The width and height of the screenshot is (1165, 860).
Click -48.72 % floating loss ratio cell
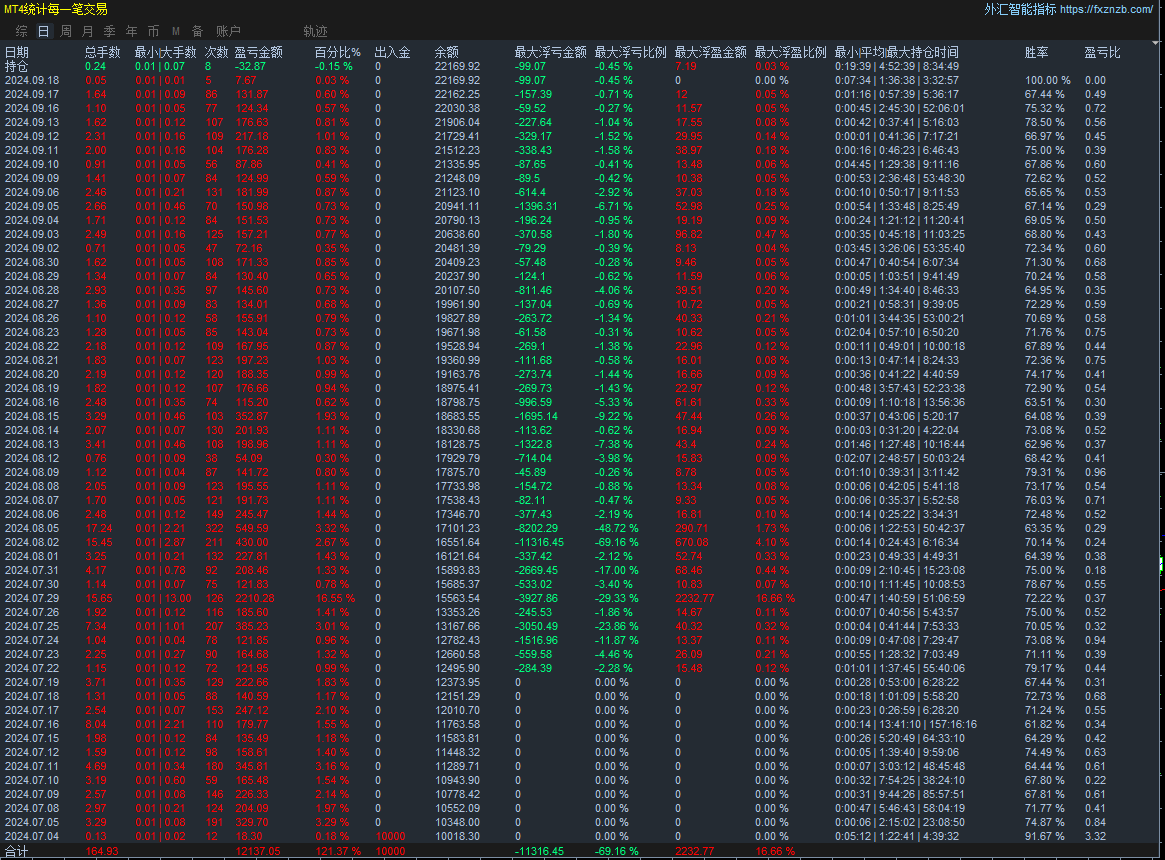click(x=617, y=528)
